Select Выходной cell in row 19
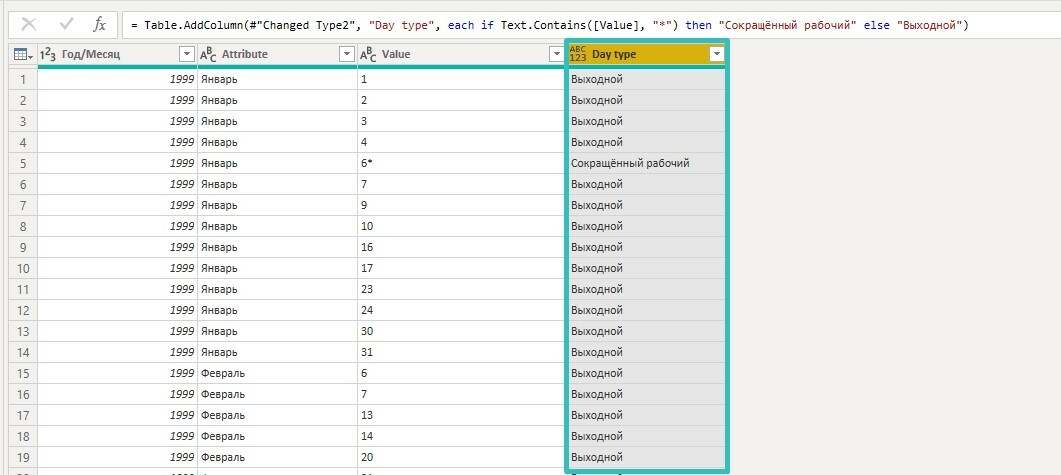Screen dimensions: 1061x475 point(646,457)
